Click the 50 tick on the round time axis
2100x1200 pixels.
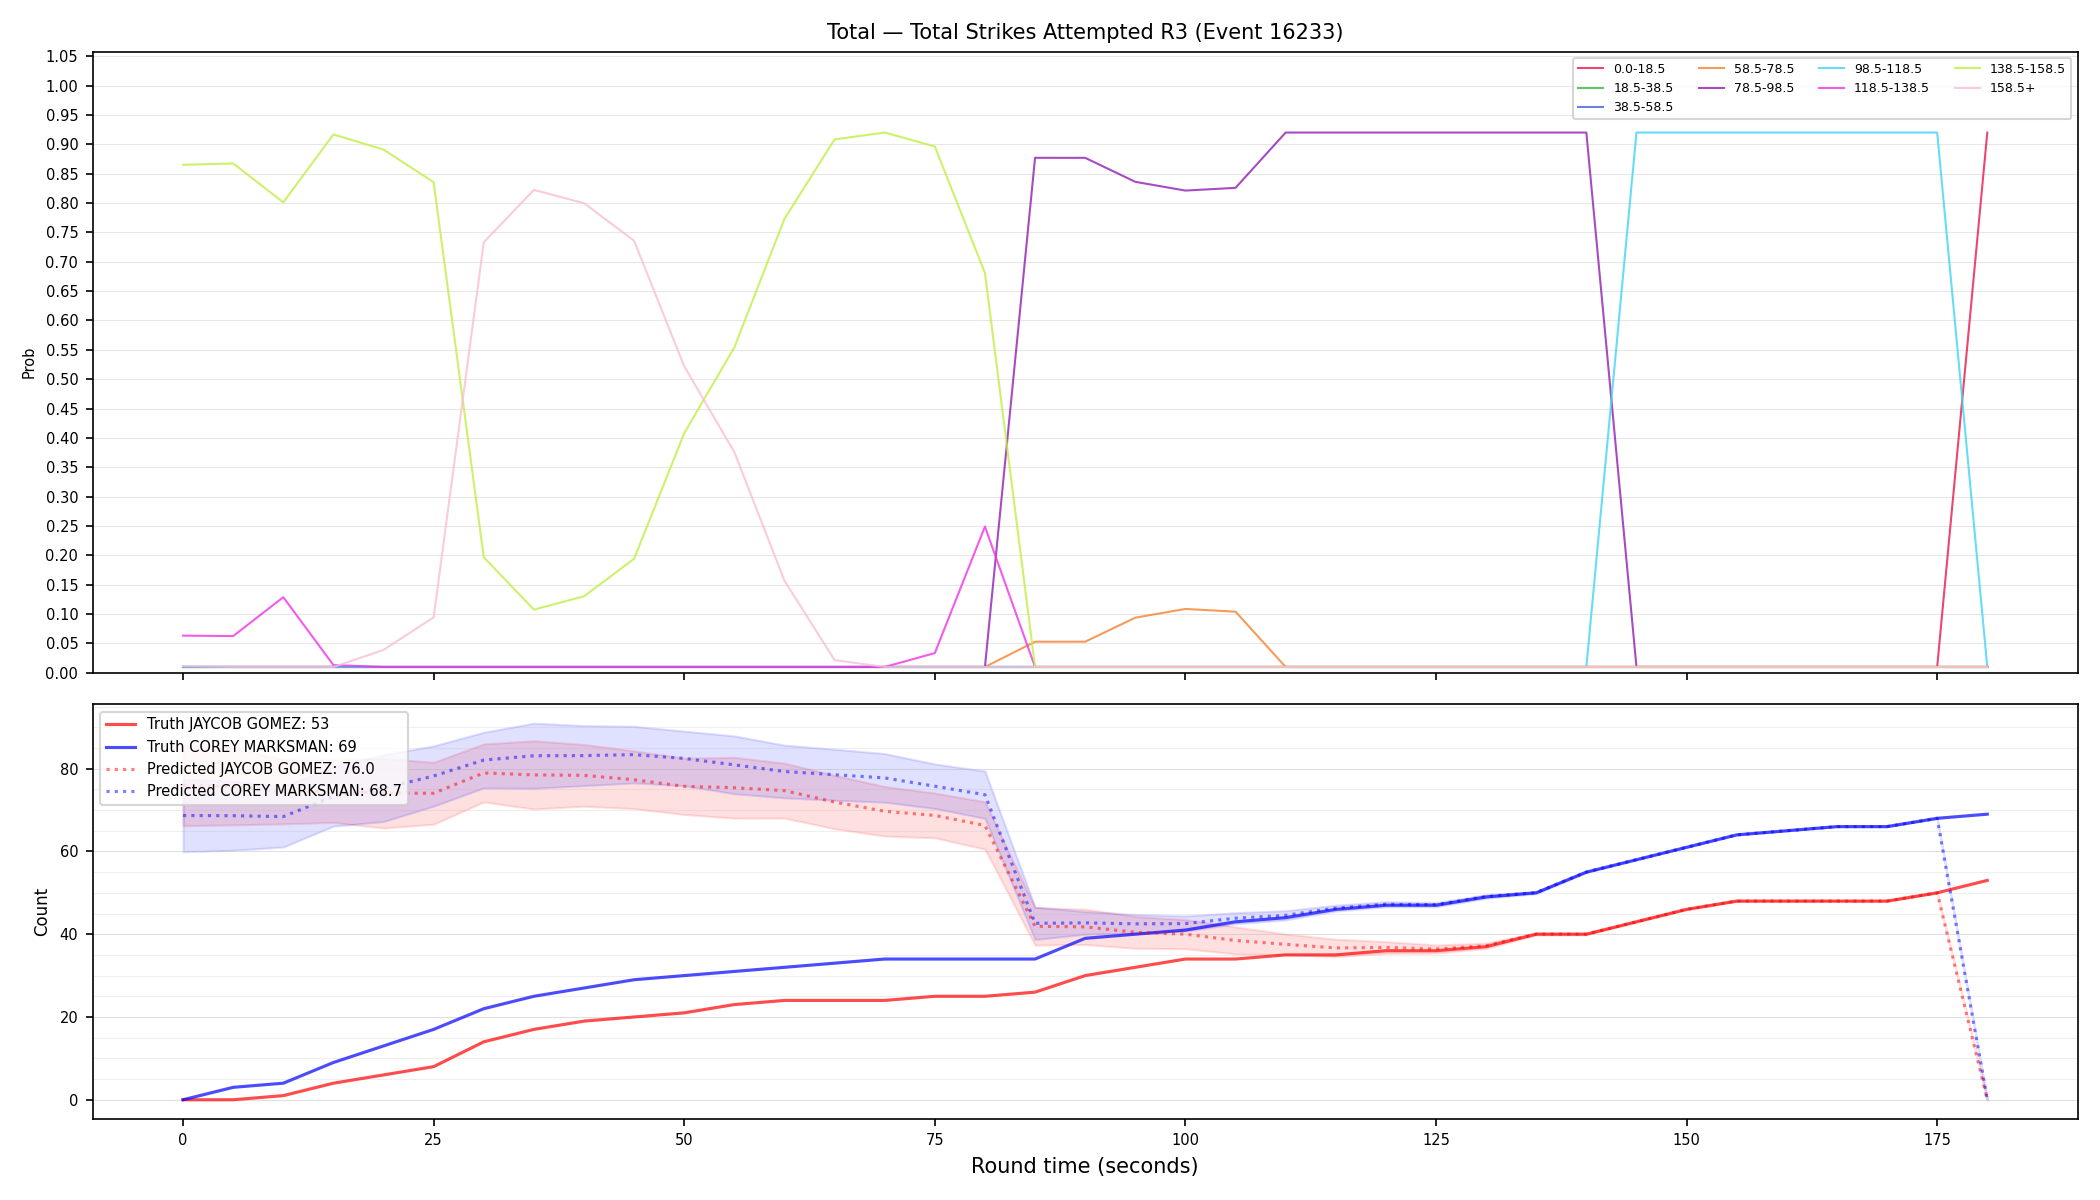tap(684, 1138)
